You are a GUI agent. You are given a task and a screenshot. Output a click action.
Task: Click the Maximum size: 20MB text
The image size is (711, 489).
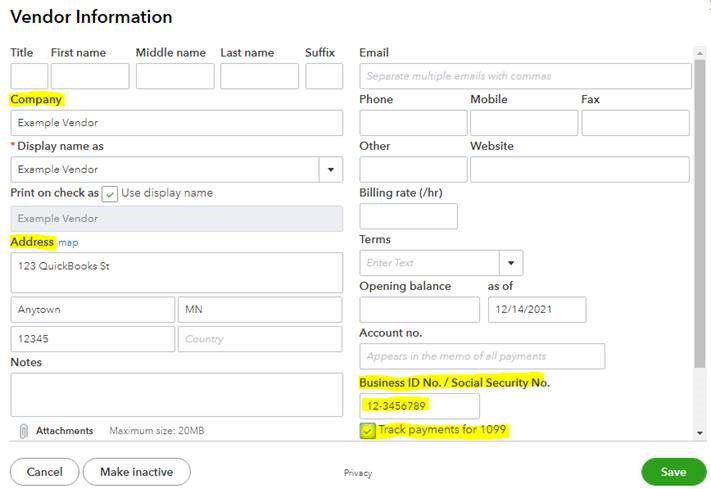(157, 430)
